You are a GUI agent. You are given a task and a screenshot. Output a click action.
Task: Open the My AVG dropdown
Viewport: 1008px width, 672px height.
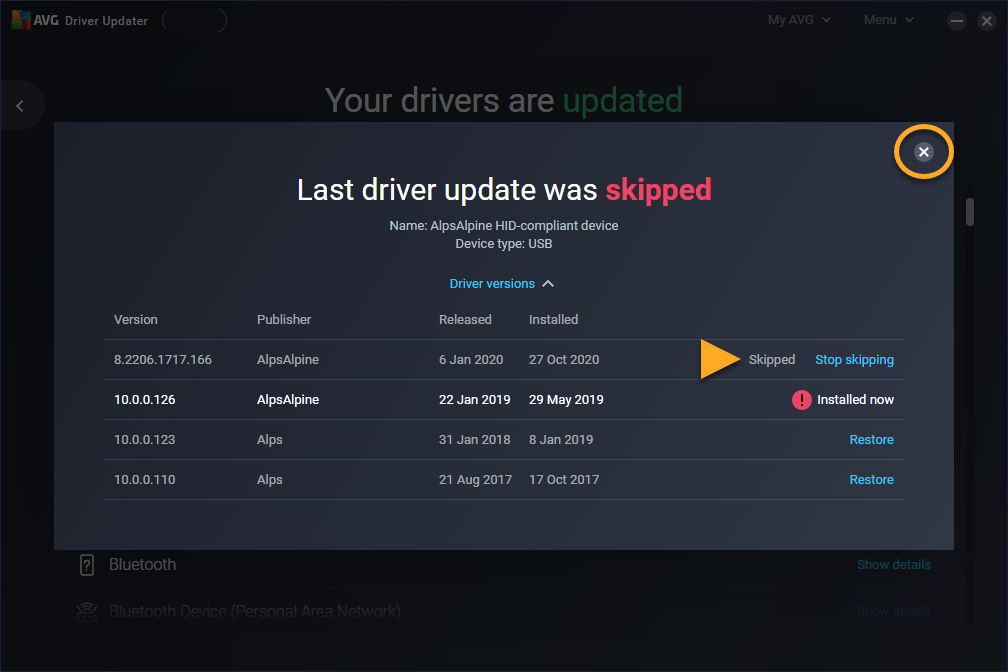click(798, 20)
